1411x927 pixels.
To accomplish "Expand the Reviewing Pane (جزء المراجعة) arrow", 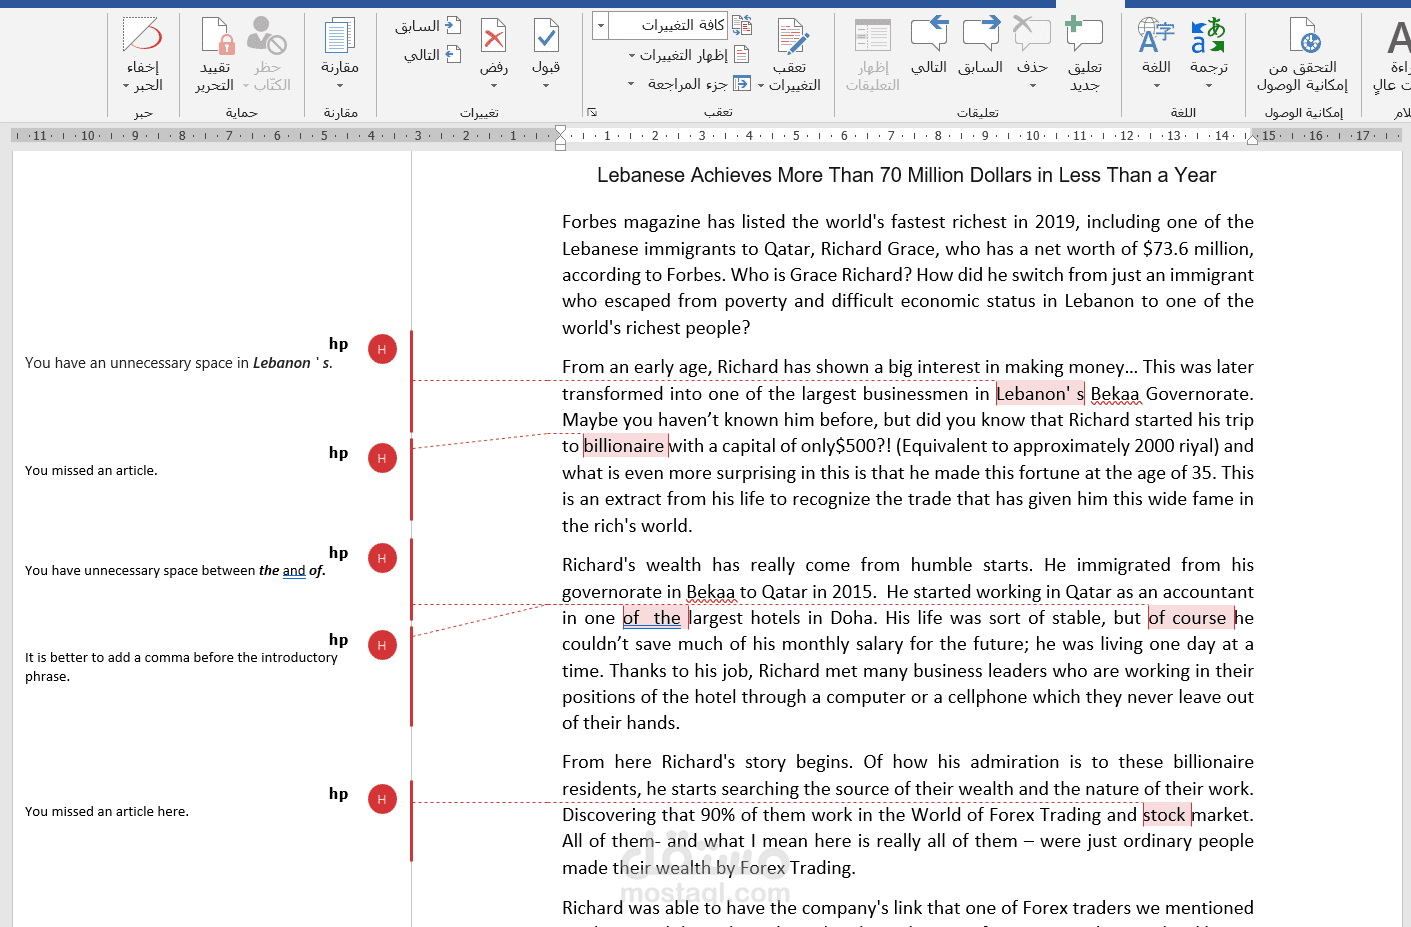I will click(631, 84).
